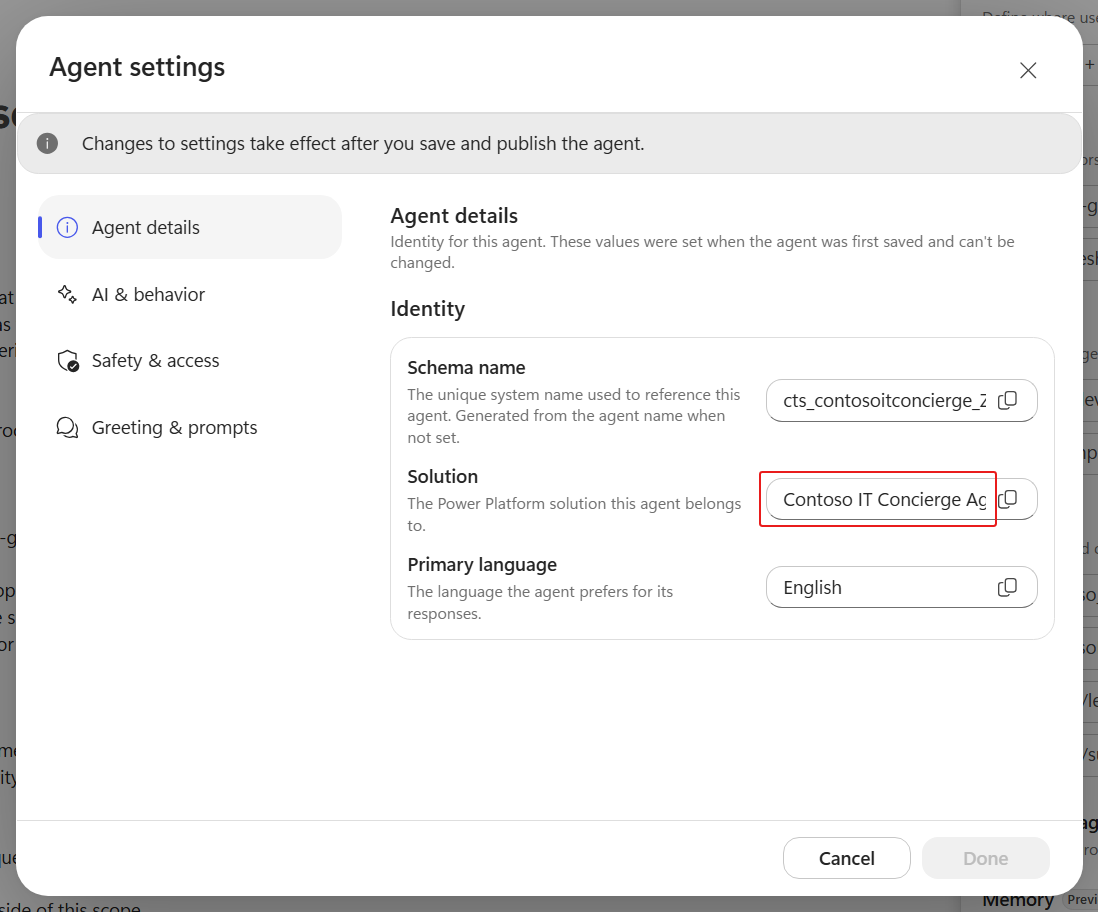This screenshot has height=912, width=1098.
Task: Click the Cancel button
Action: 847,858
